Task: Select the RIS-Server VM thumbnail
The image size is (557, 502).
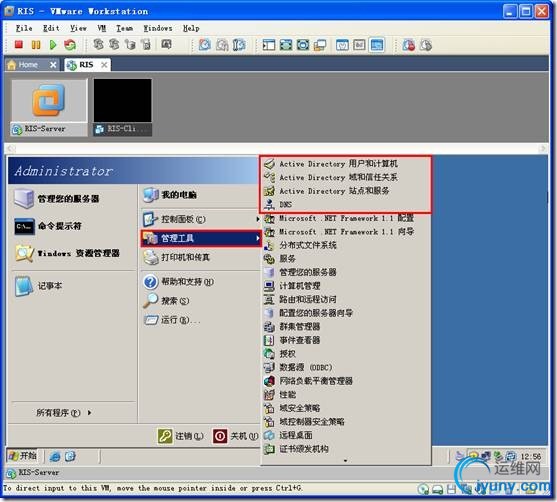Action: 49,107
